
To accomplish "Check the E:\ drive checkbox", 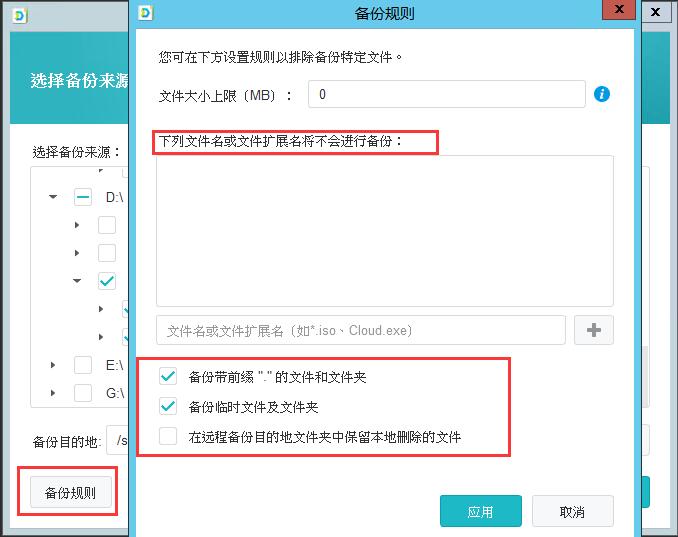I will point(83,366).
